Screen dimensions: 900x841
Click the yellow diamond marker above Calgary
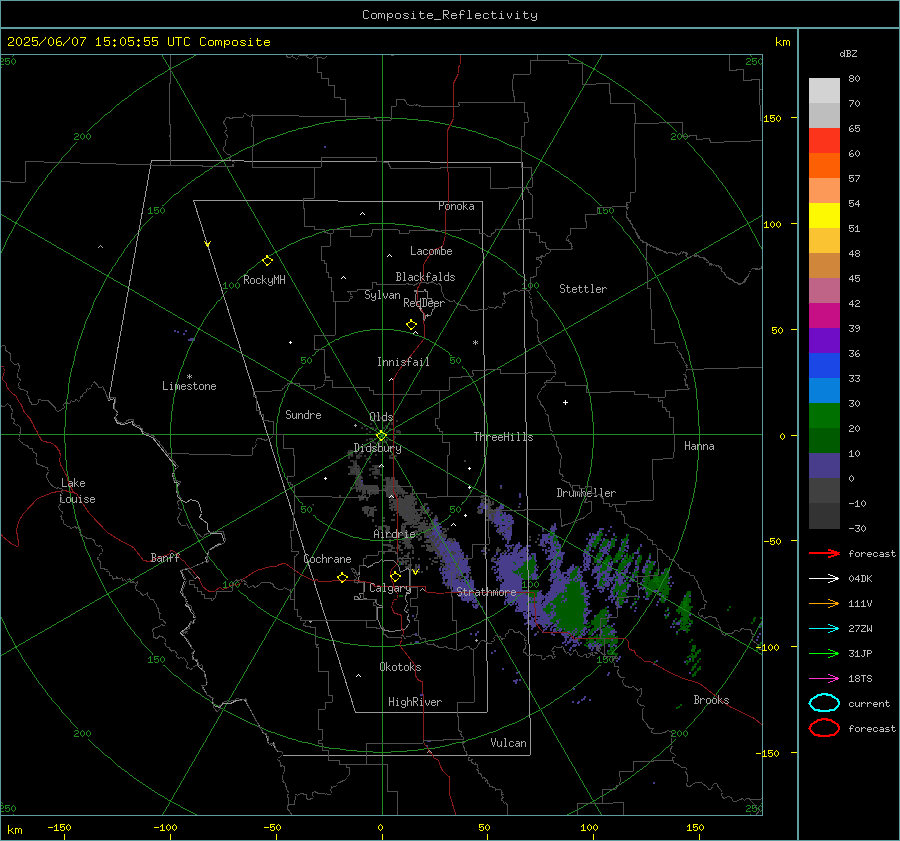[x=395, y=576]
